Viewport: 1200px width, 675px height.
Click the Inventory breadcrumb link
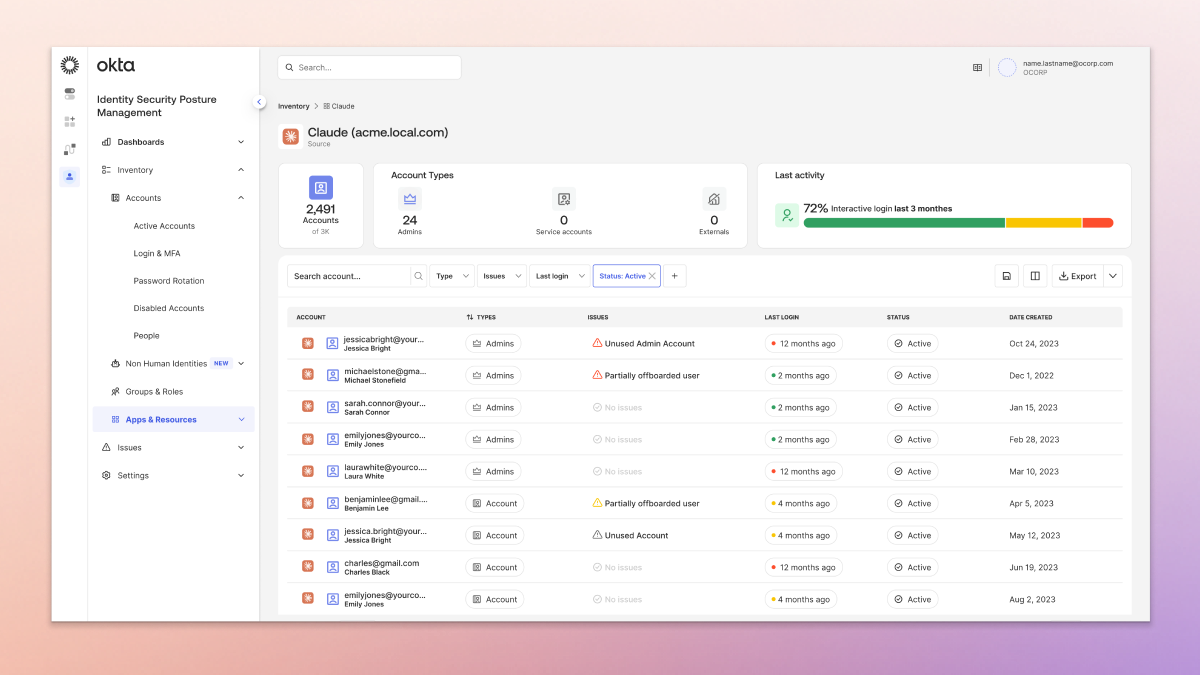(x=294, y=106)
